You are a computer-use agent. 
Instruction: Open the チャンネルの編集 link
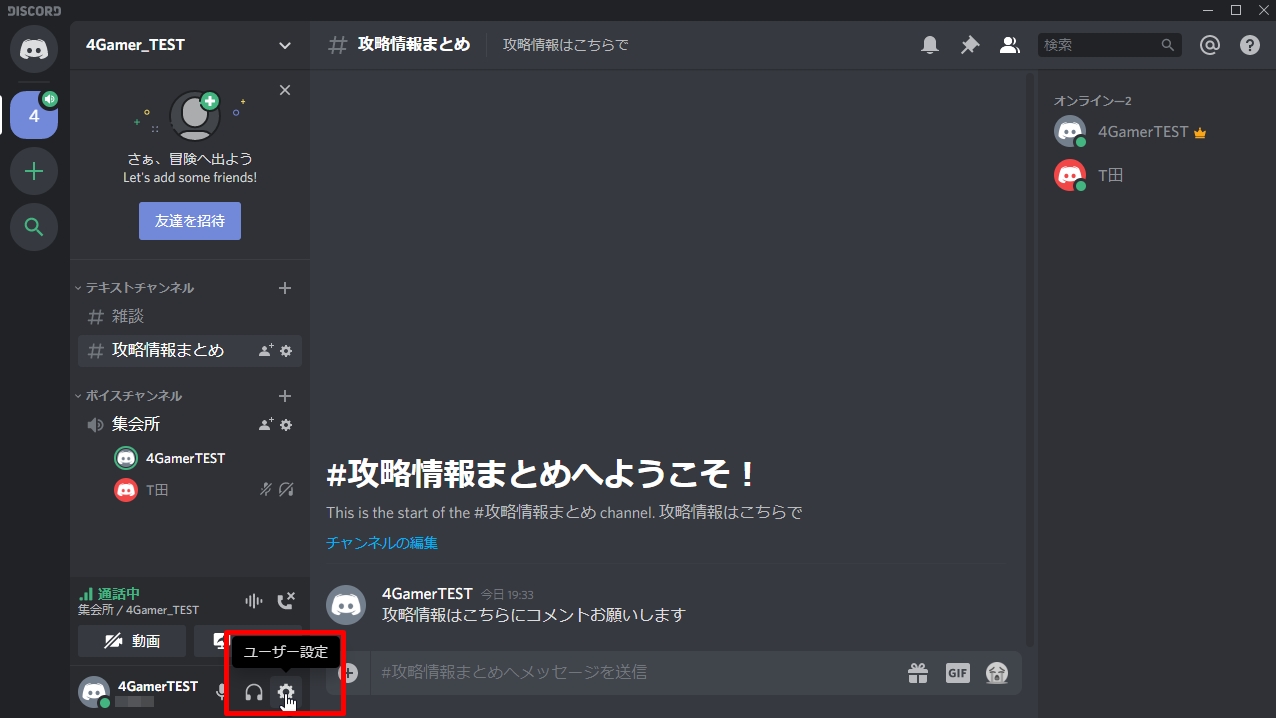point(382,543)
